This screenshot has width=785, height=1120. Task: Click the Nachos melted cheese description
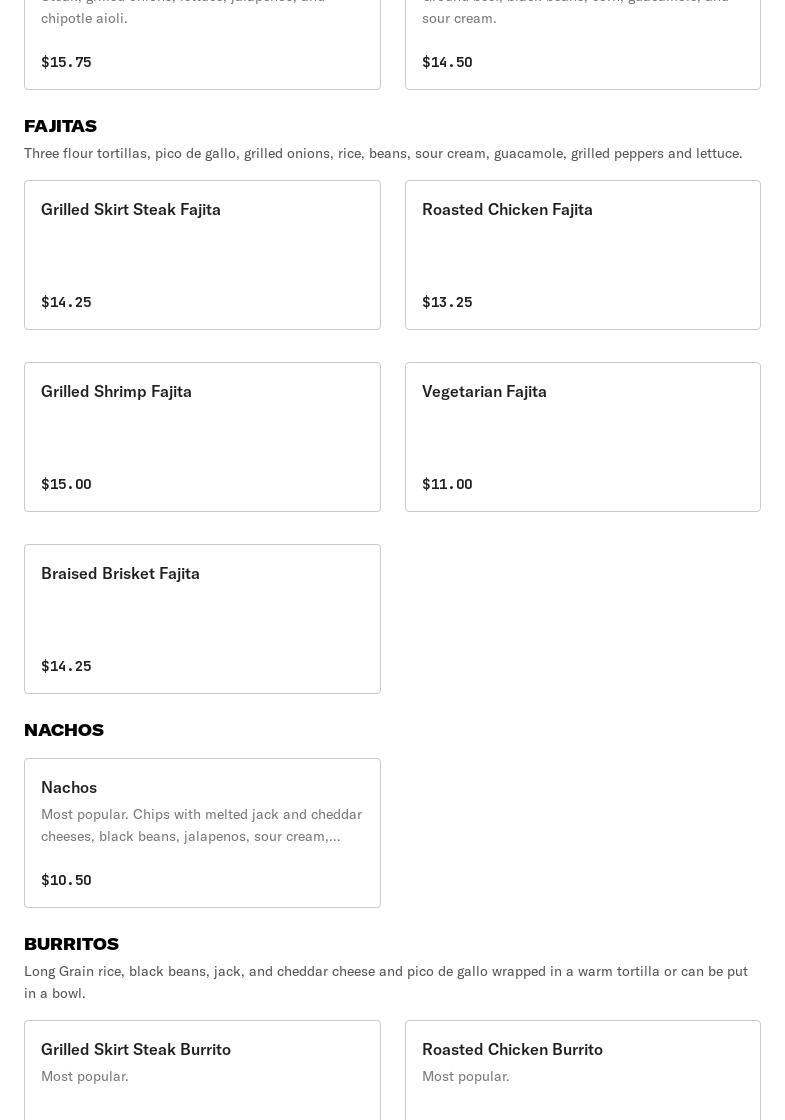click(201, 825)
